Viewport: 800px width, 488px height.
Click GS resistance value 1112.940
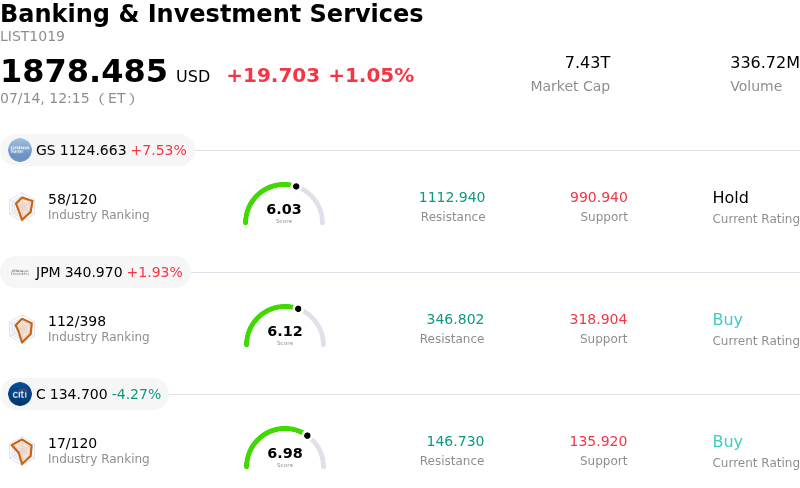point(452,197)
